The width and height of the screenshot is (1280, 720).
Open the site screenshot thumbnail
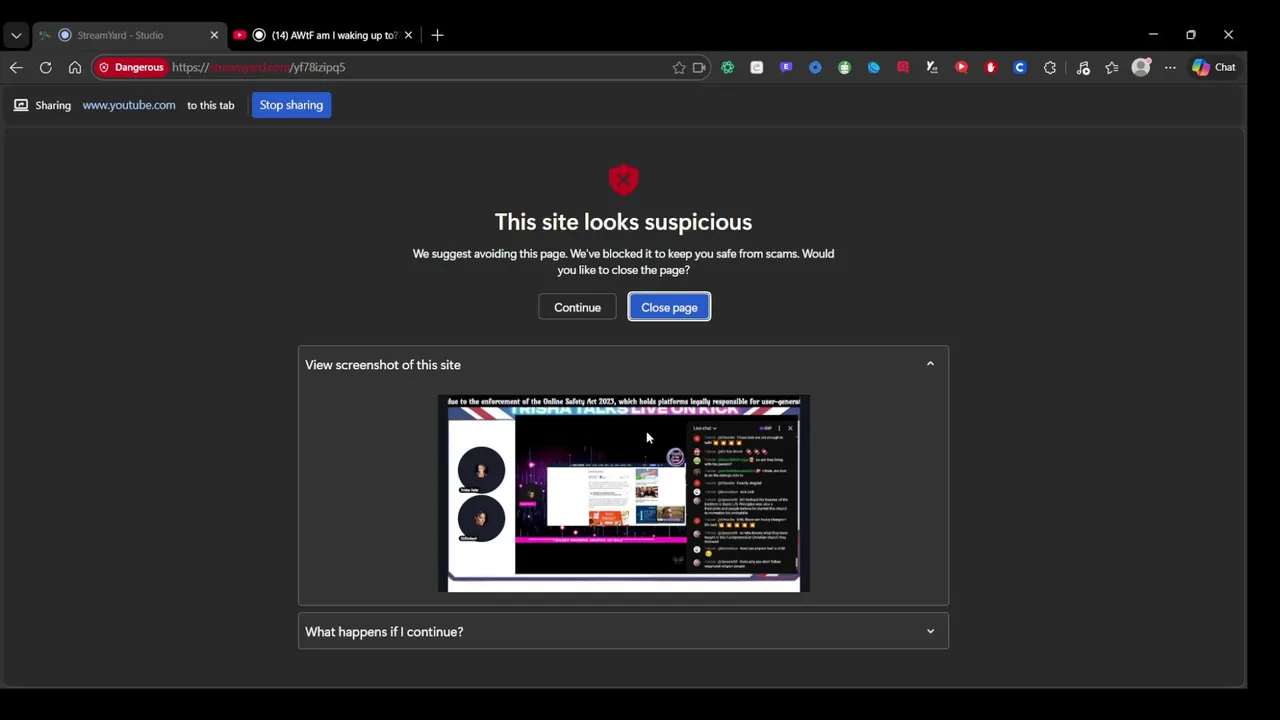[x=623, y=494]
